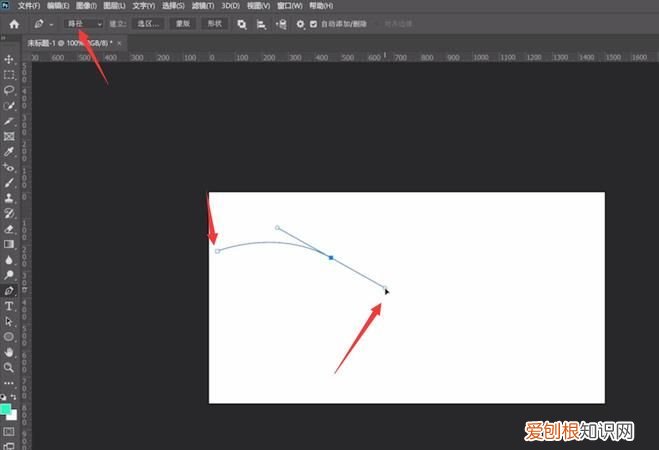
Task: Click the green foreground color swatch
Action: (x=6, y=409)
